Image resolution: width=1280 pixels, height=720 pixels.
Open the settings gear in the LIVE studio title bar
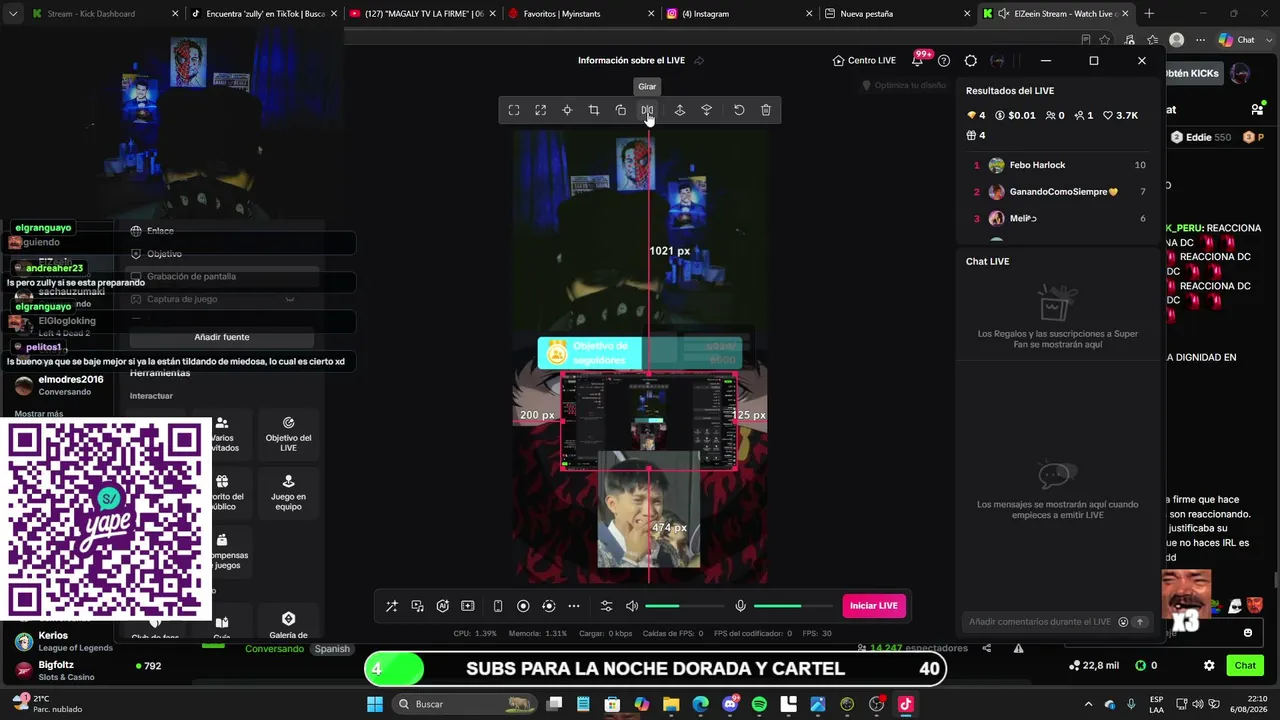[970, 61]
